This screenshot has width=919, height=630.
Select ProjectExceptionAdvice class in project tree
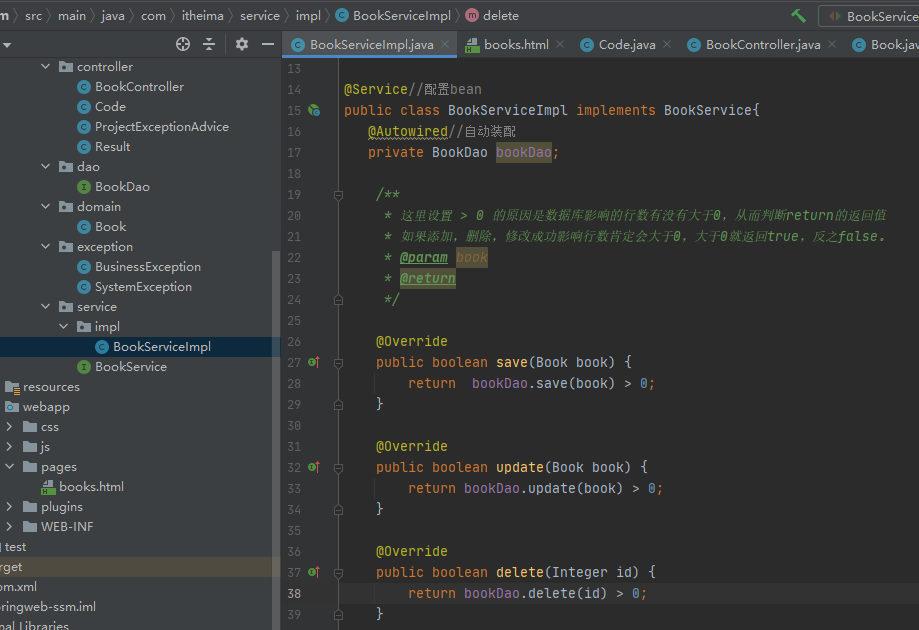[161, 127]
